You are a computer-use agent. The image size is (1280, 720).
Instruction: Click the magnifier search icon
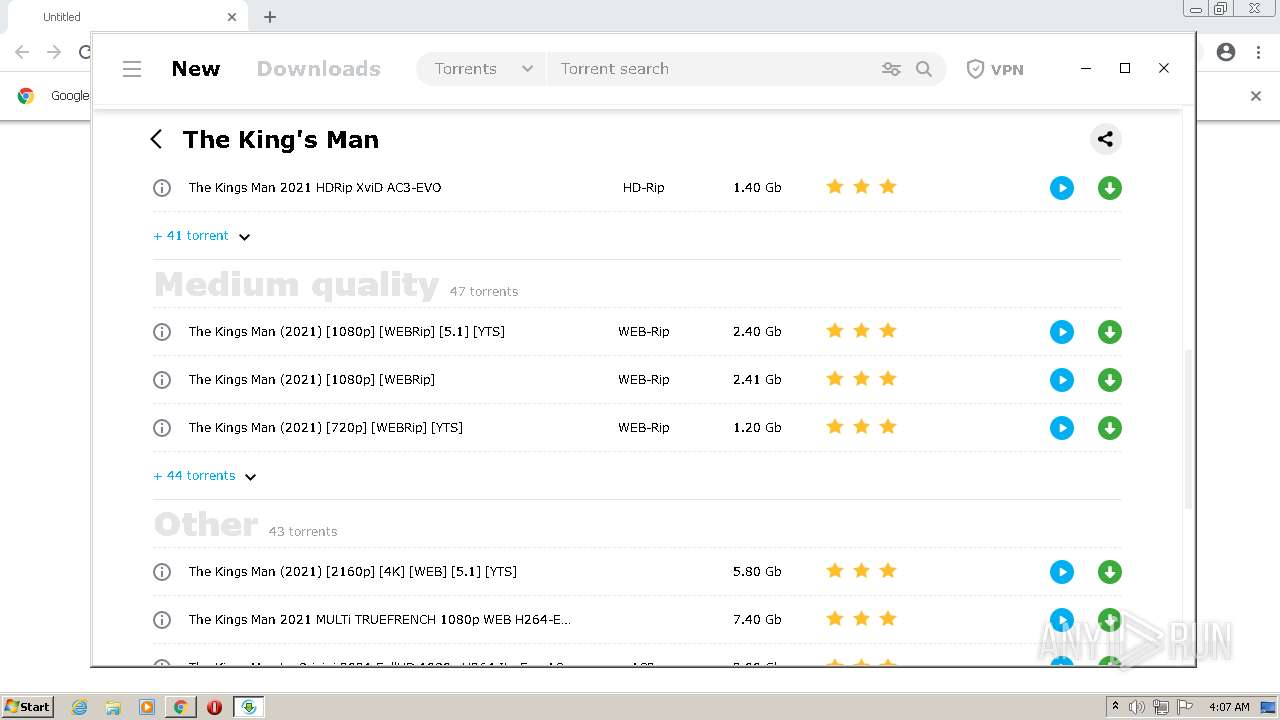[924, 69]
